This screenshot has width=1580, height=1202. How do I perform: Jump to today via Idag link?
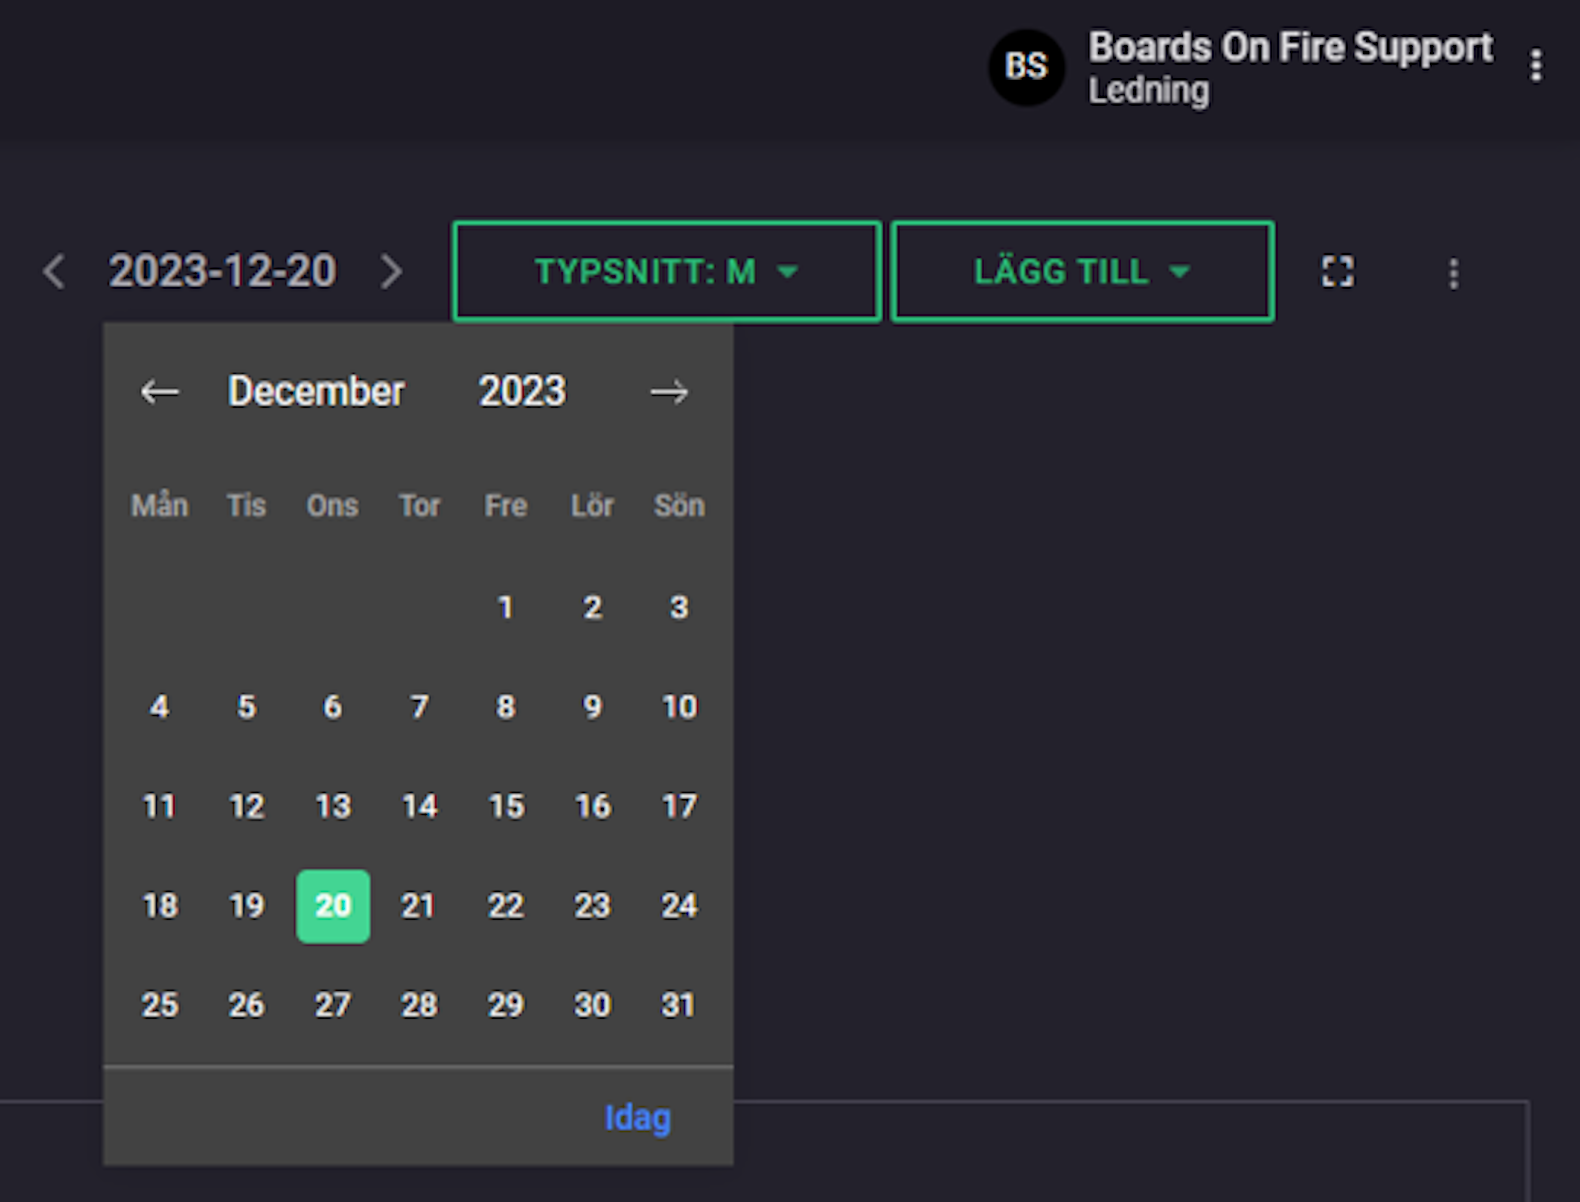[637, 1117]
